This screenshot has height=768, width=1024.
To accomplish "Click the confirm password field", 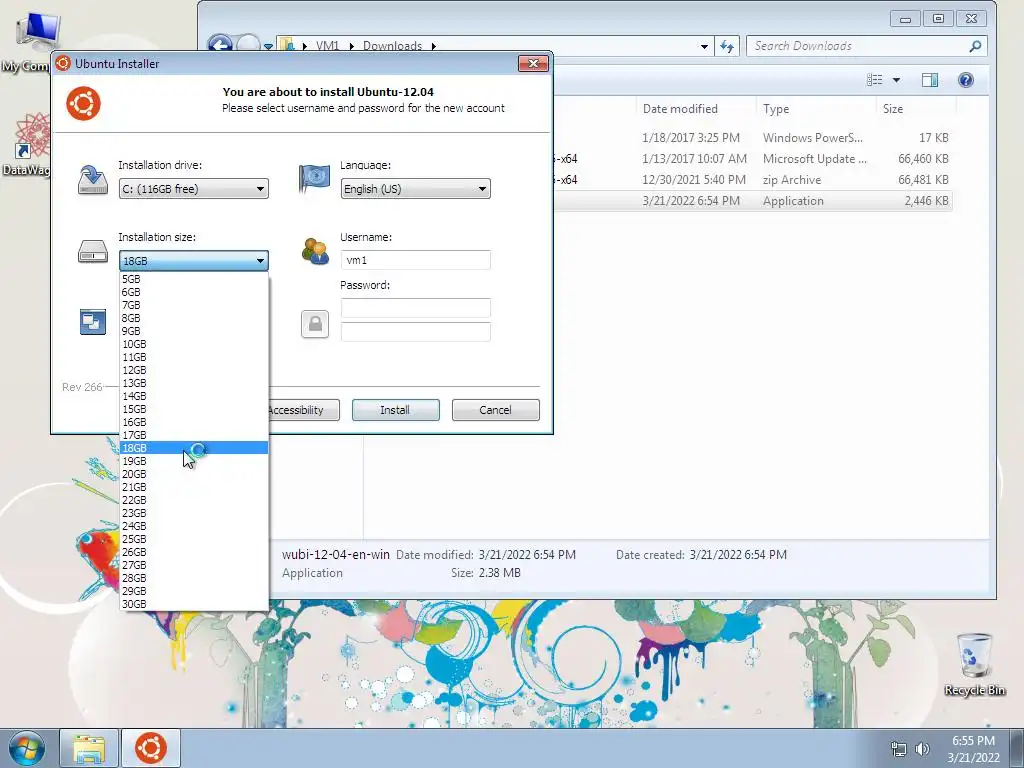I will click(415, 332).
